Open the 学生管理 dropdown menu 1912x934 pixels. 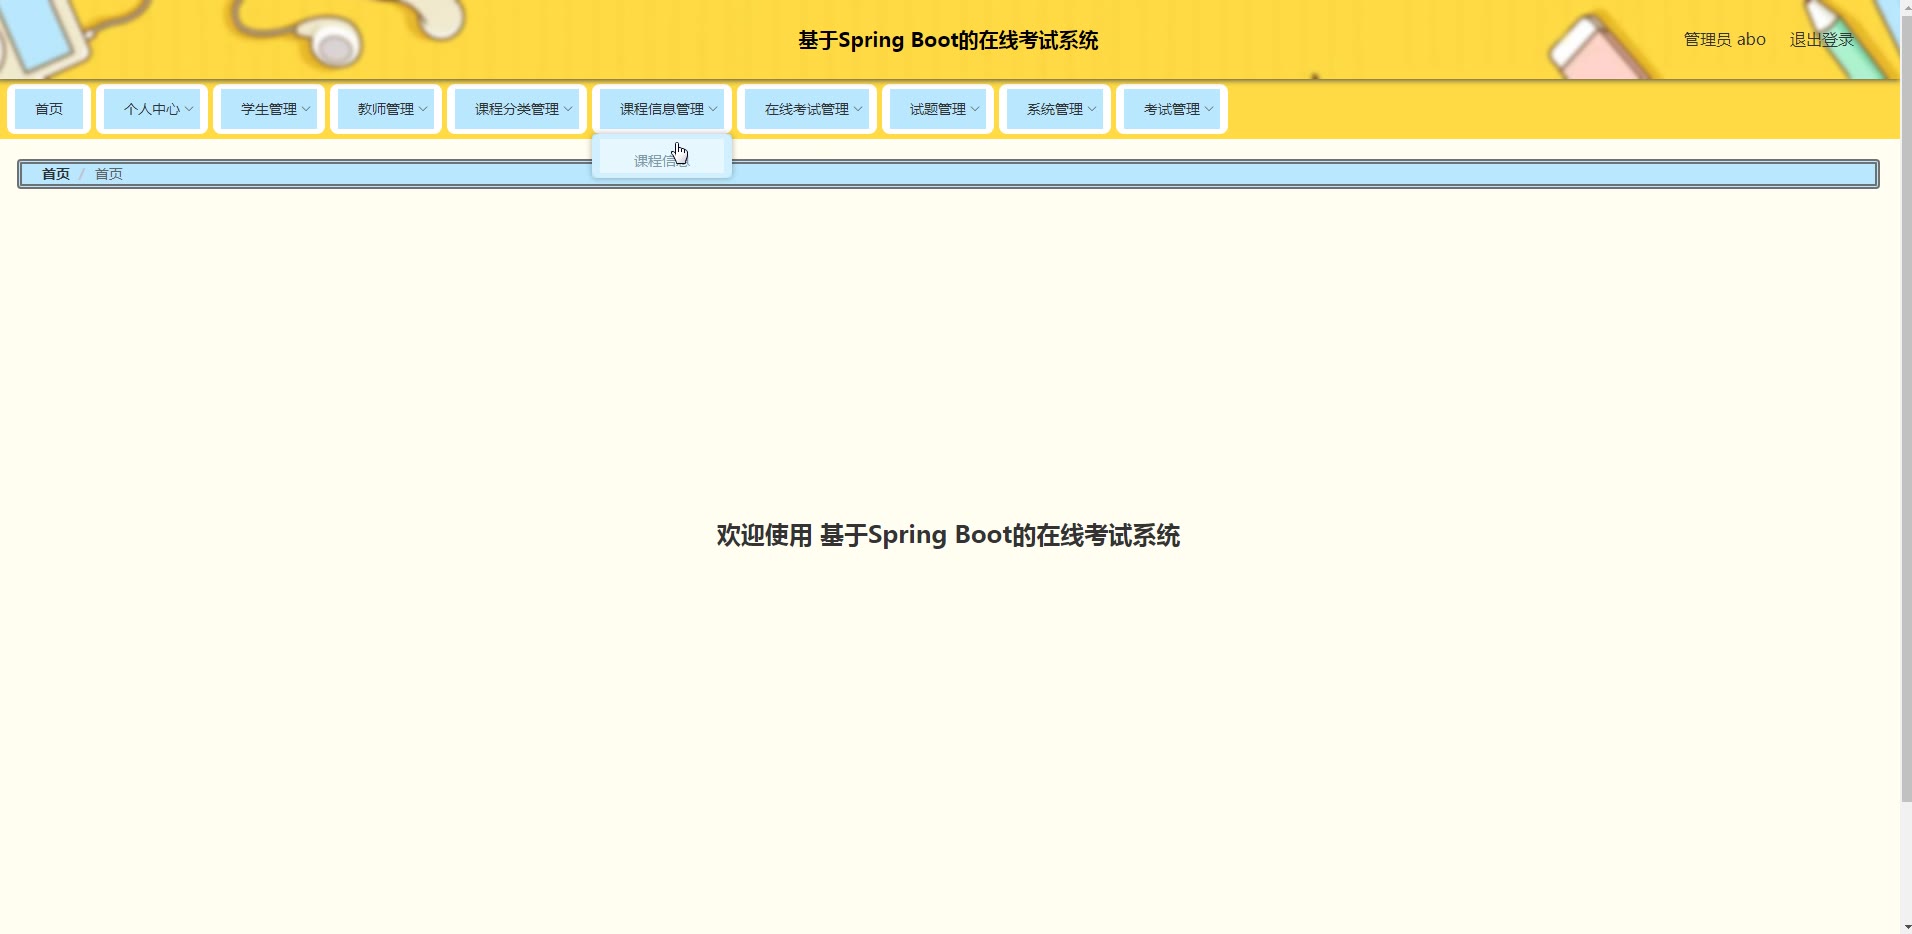269,109
